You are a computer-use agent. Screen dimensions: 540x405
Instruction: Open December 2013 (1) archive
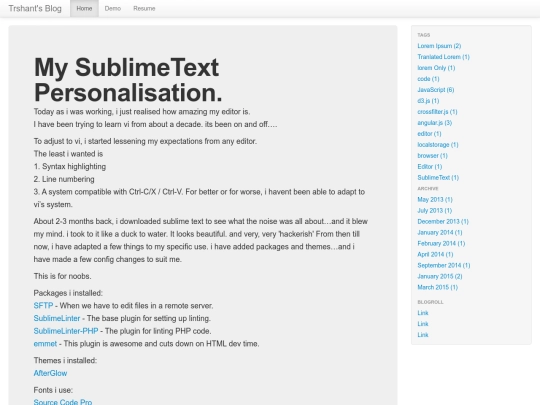(443, 221)
